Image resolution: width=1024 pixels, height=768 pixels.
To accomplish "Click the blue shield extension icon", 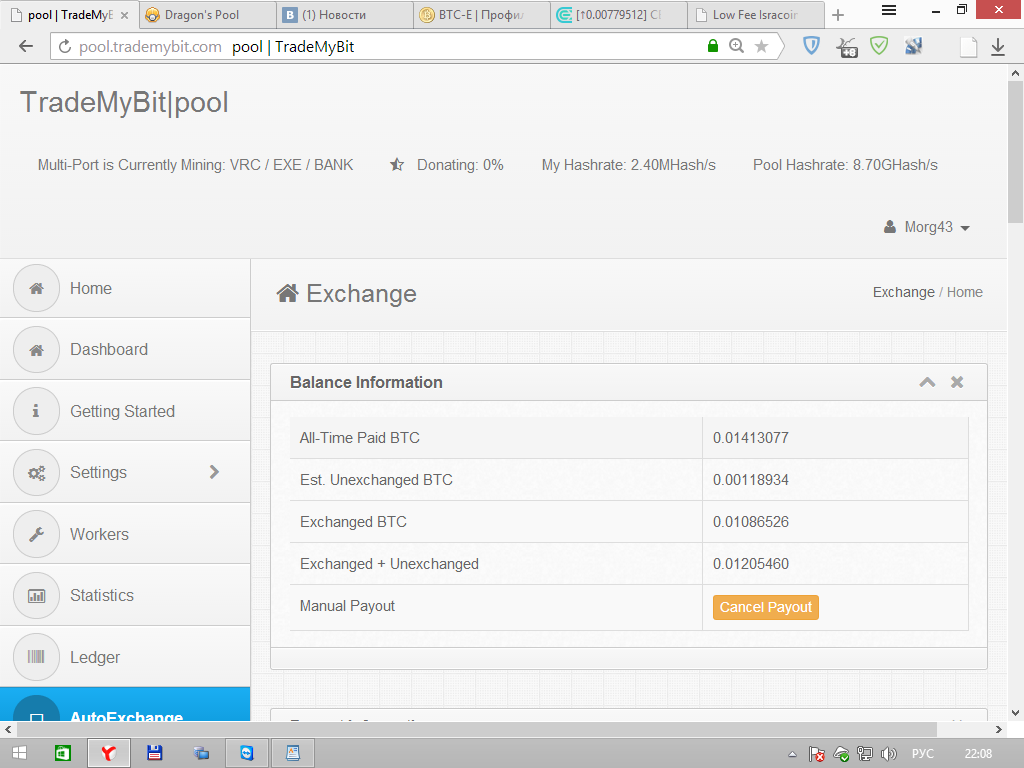I will (x=811, y=46).
